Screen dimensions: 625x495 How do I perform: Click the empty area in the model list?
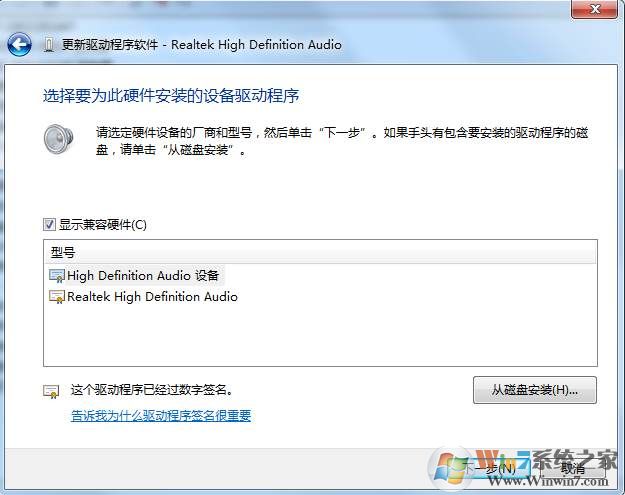point(320,336)
